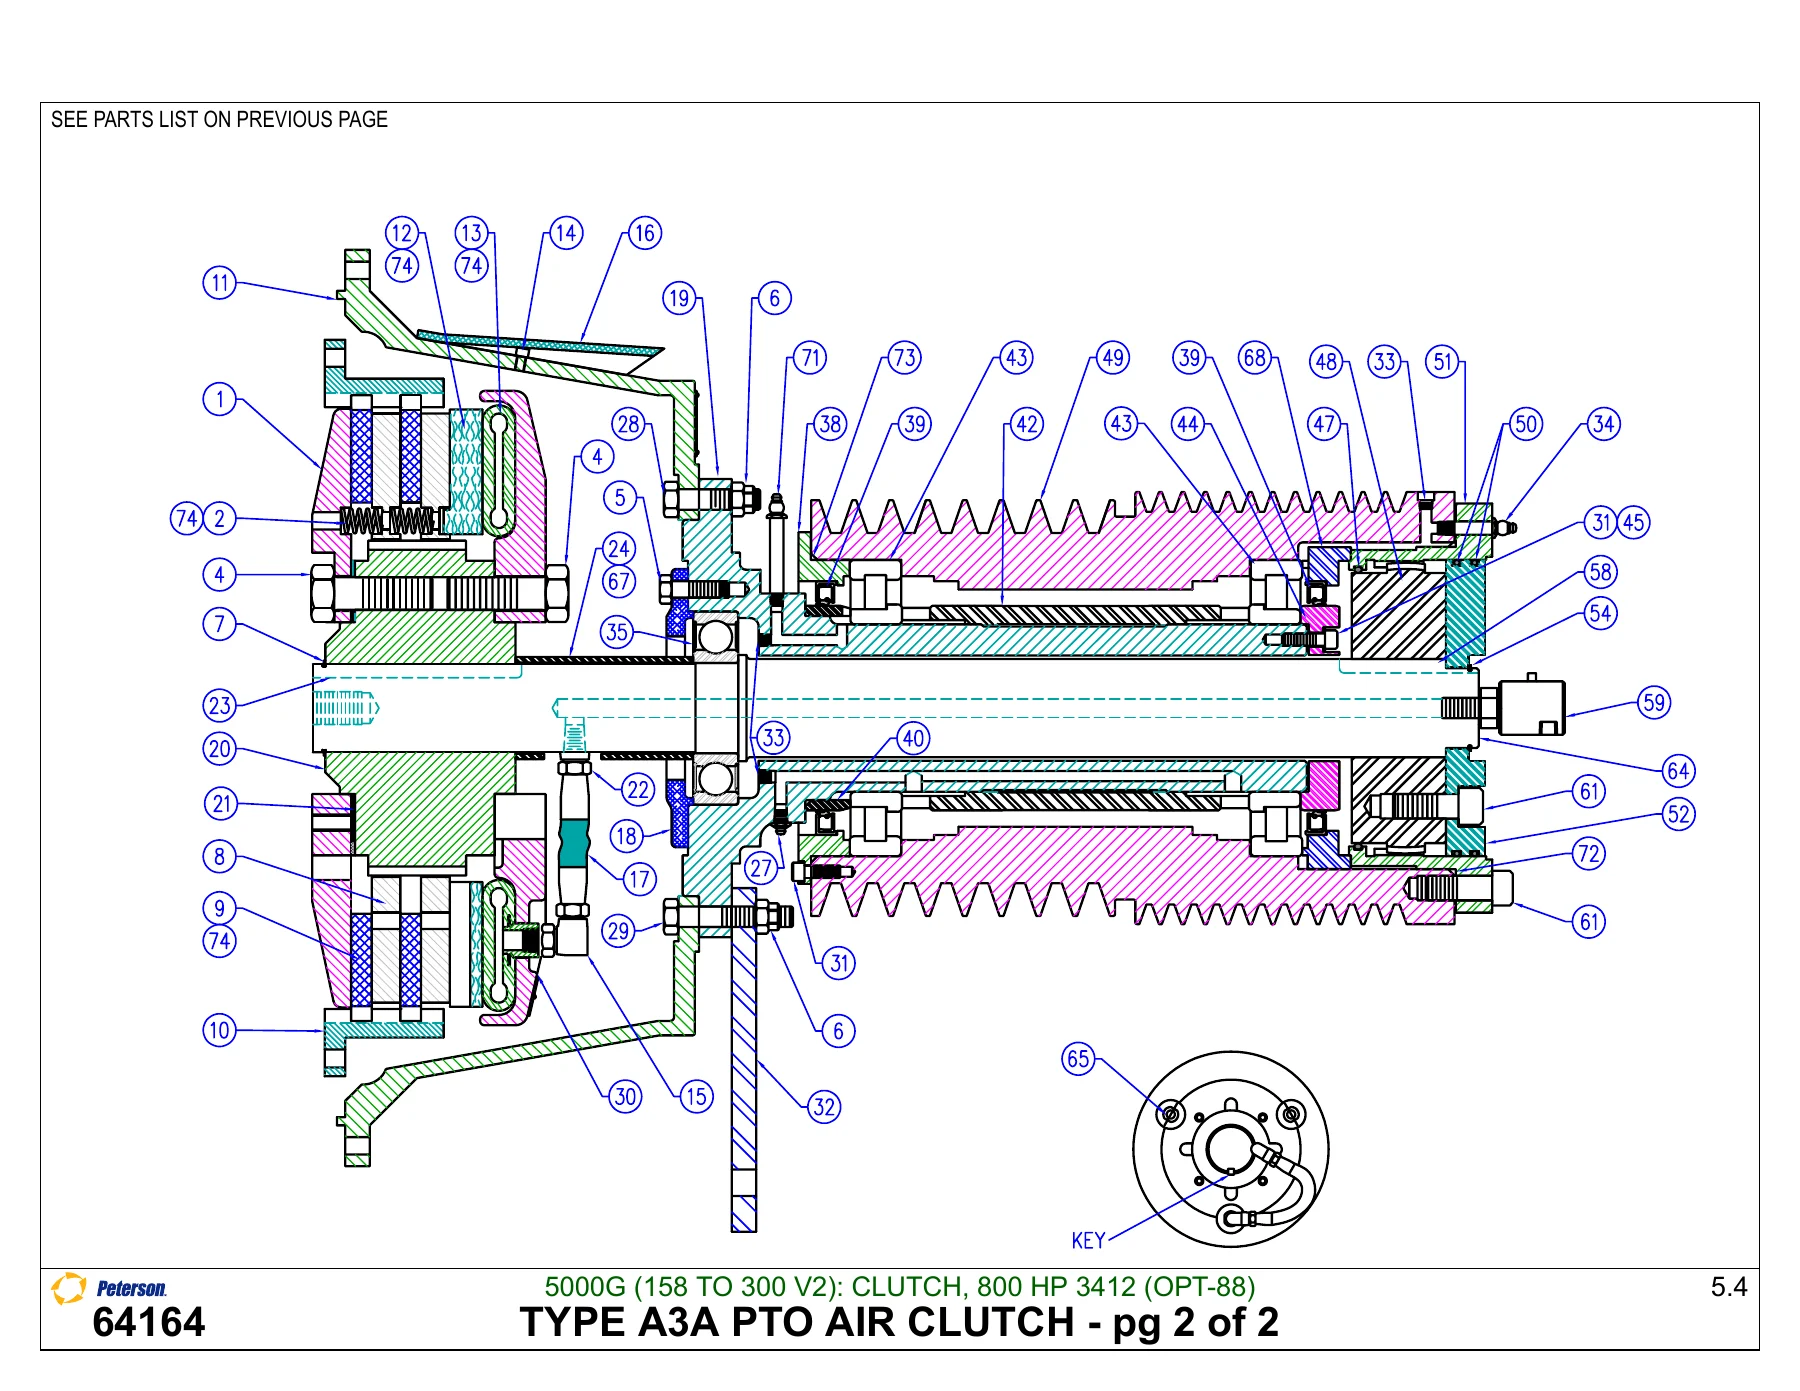Viewport: 1800px width, 1391px height.
Task: Click callout bubble 7
Action: click(x=220, y=625)
